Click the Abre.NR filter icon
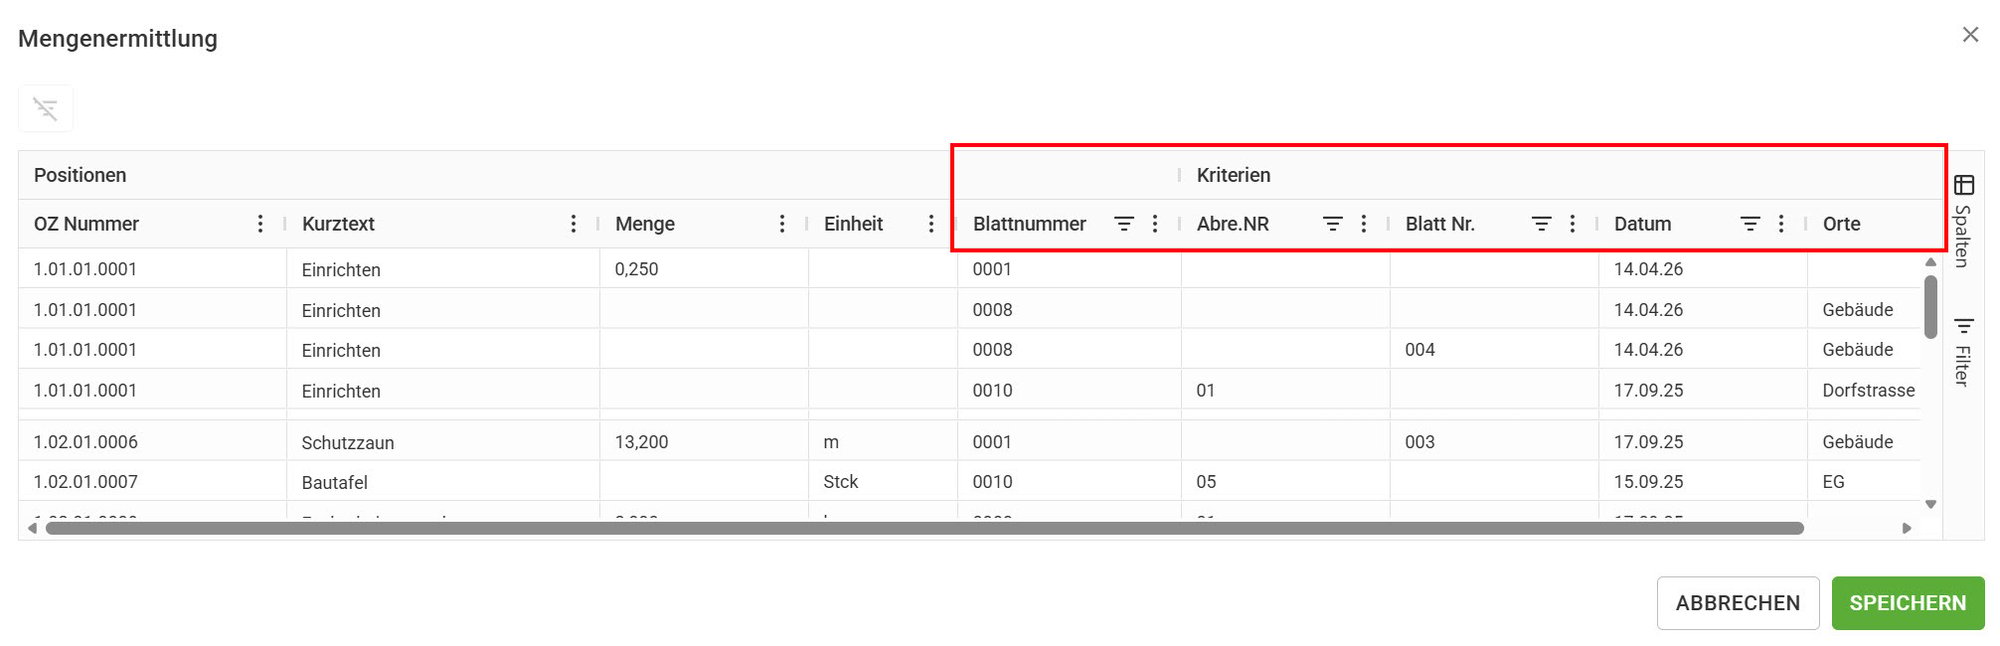The image size is (2000, 646). click(x=1333, y=224)
